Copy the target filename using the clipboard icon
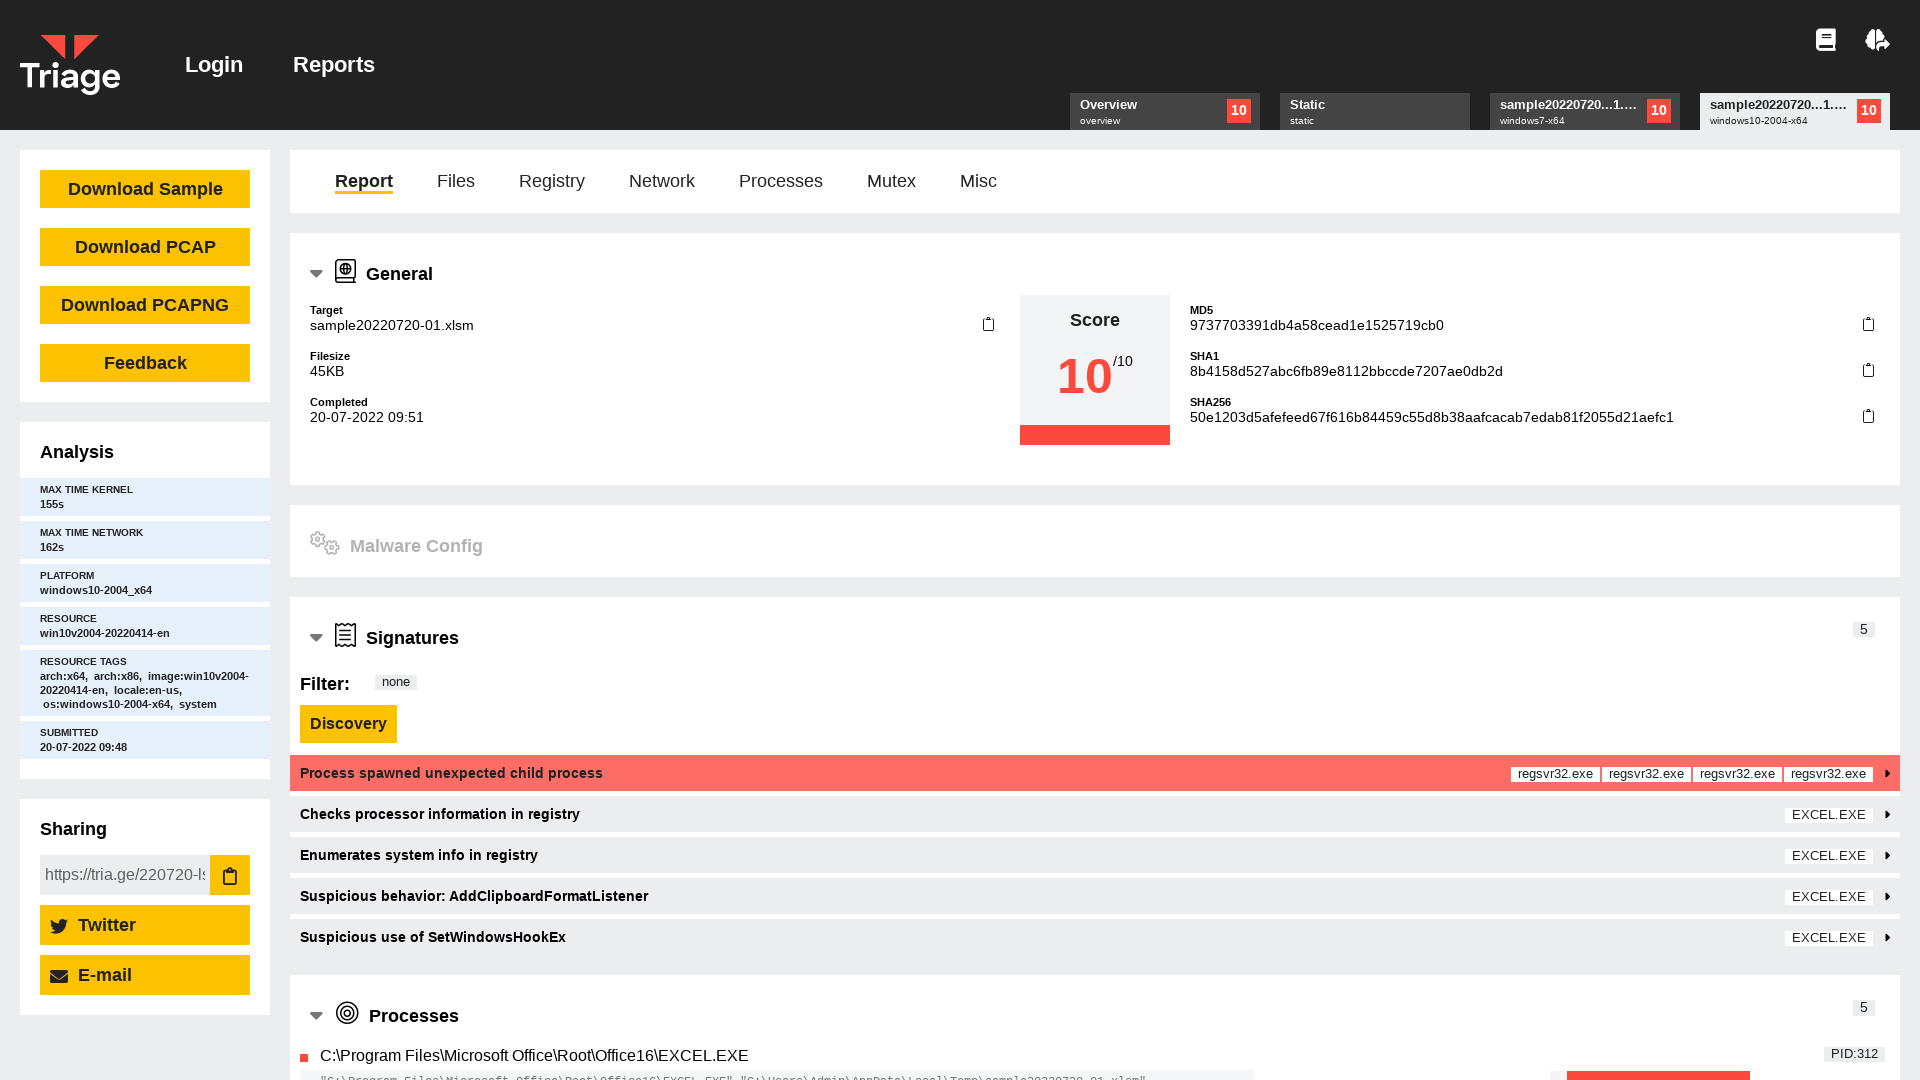 [x=988, y=324]
